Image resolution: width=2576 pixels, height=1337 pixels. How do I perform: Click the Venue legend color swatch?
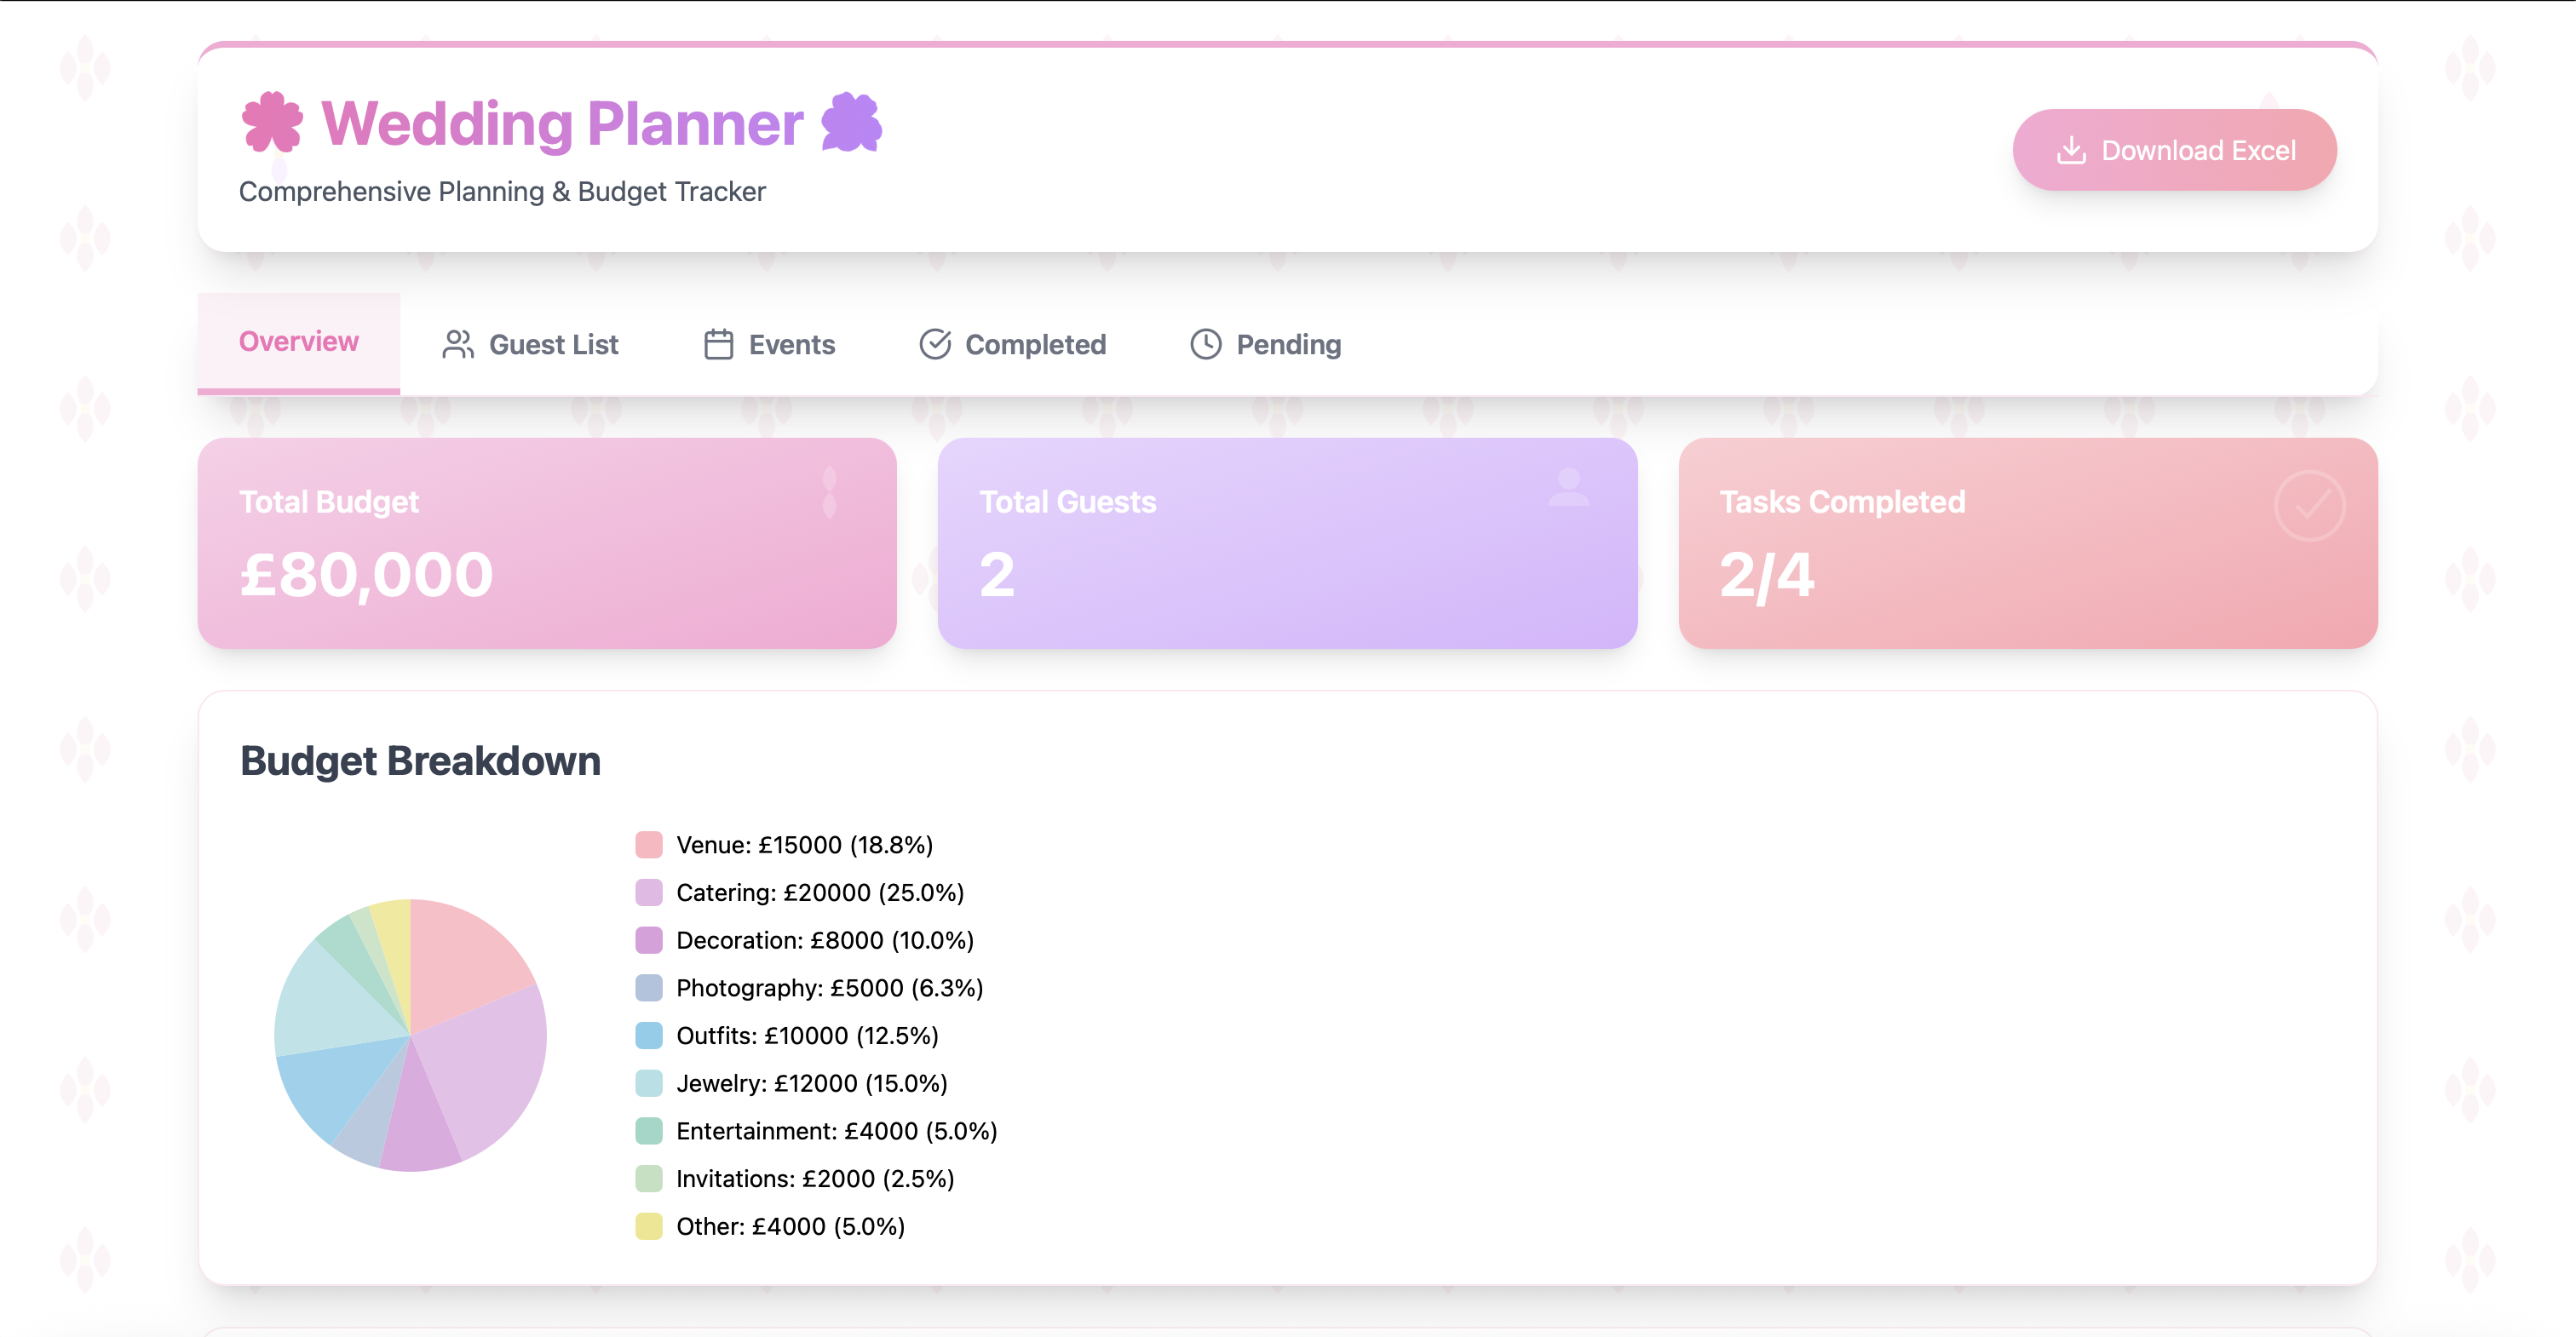point(648,844)
